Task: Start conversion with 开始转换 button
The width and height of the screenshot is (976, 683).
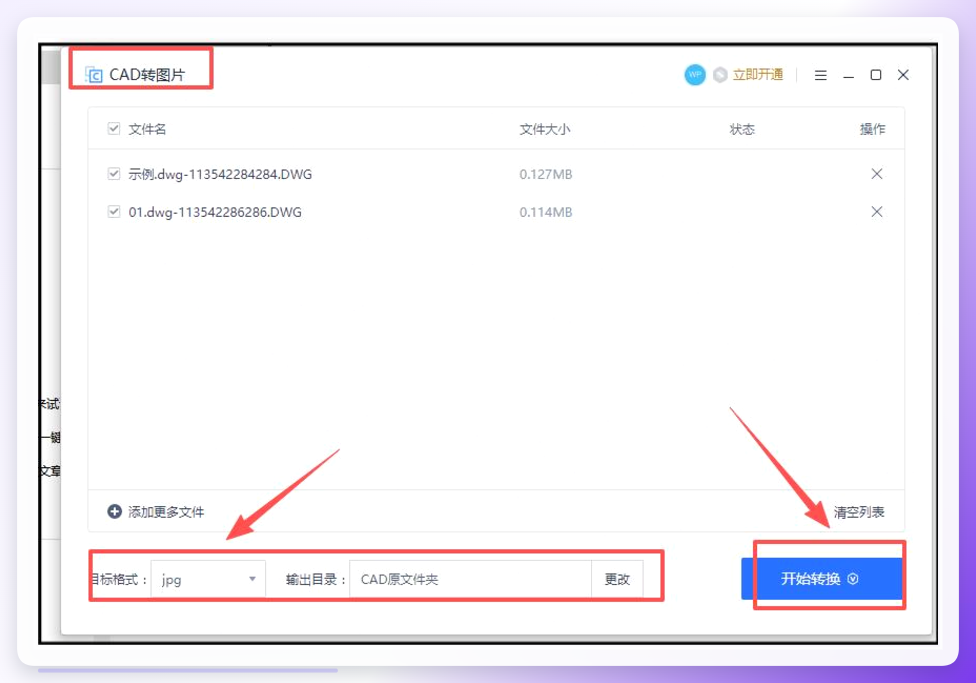Action: tap(822, 579)
